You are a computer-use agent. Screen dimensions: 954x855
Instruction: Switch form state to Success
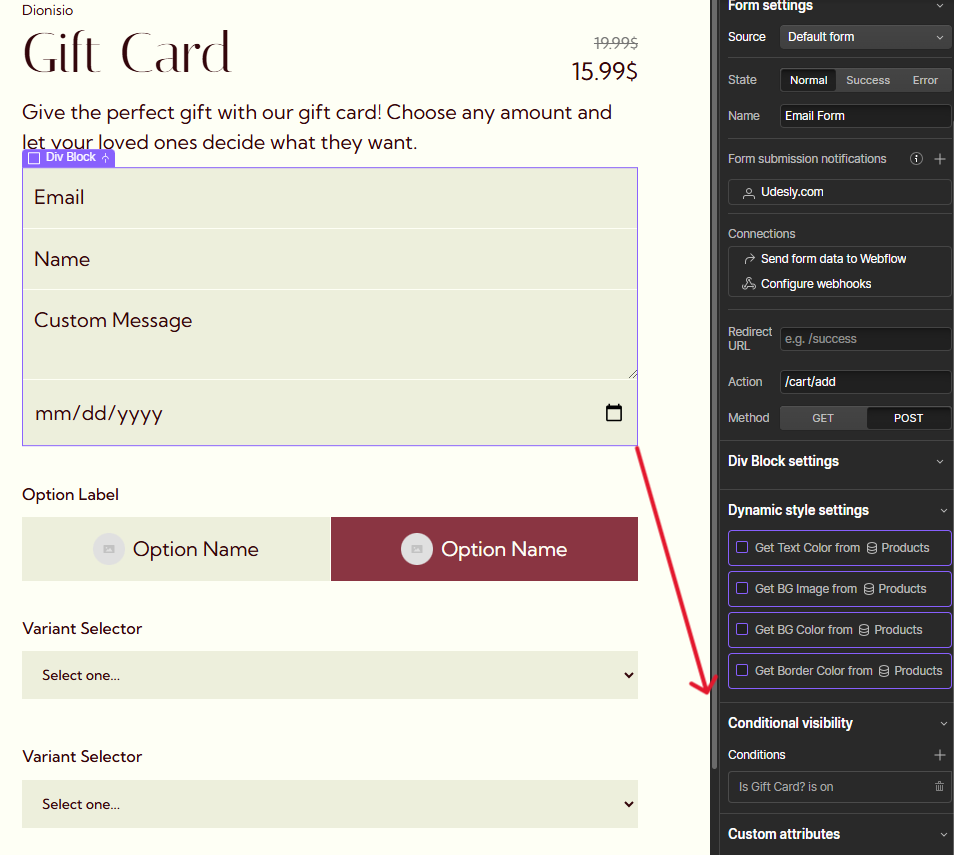point(867,80)
